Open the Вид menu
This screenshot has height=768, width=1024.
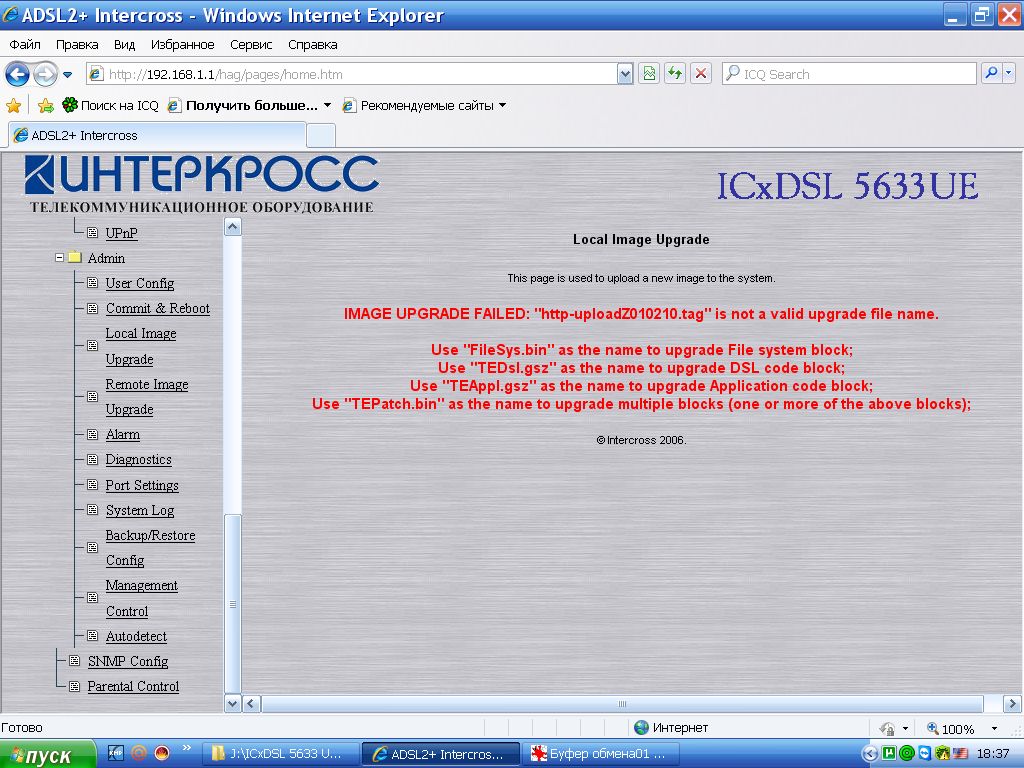[x=124, y=44]
